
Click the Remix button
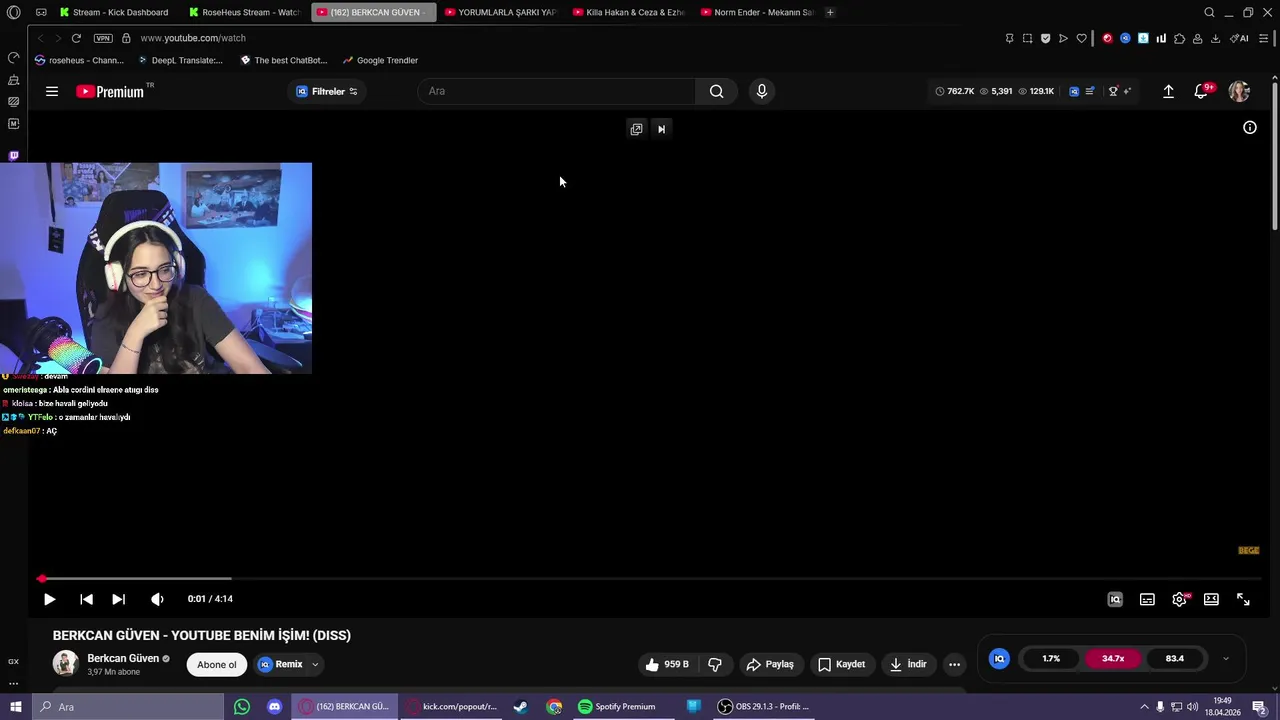pyautogui.click(x=280, y=664)
